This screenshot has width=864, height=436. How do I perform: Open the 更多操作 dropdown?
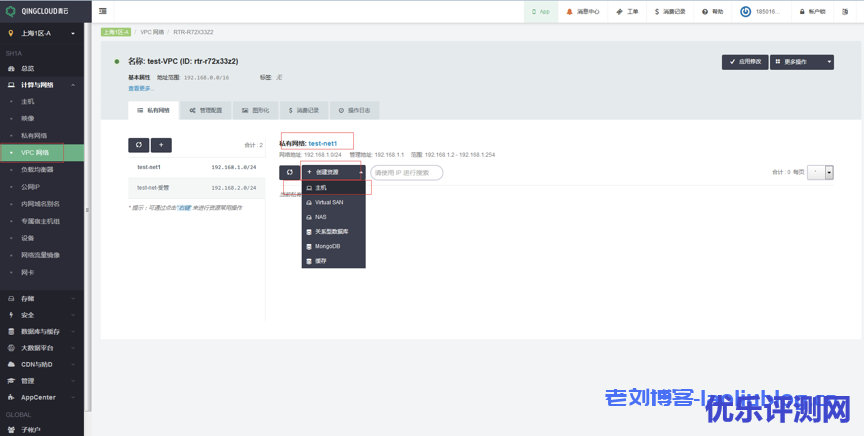pyautogui.click(x=801, y=62)
